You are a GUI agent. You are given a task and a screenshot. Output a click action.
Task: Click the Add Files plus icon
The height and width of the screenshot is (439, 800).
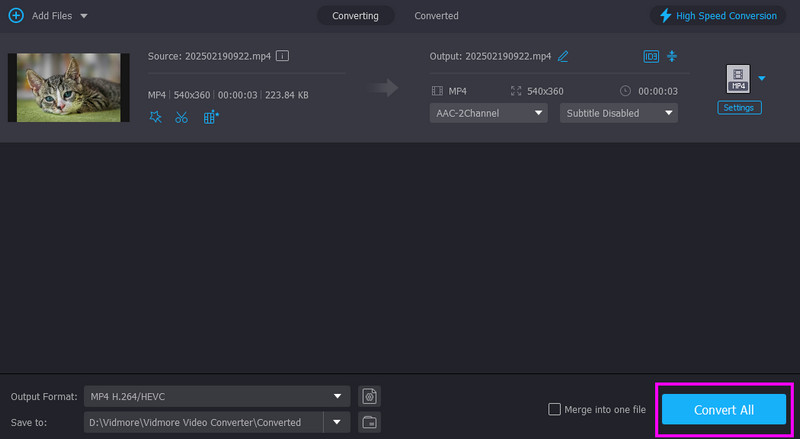(16, 16)
